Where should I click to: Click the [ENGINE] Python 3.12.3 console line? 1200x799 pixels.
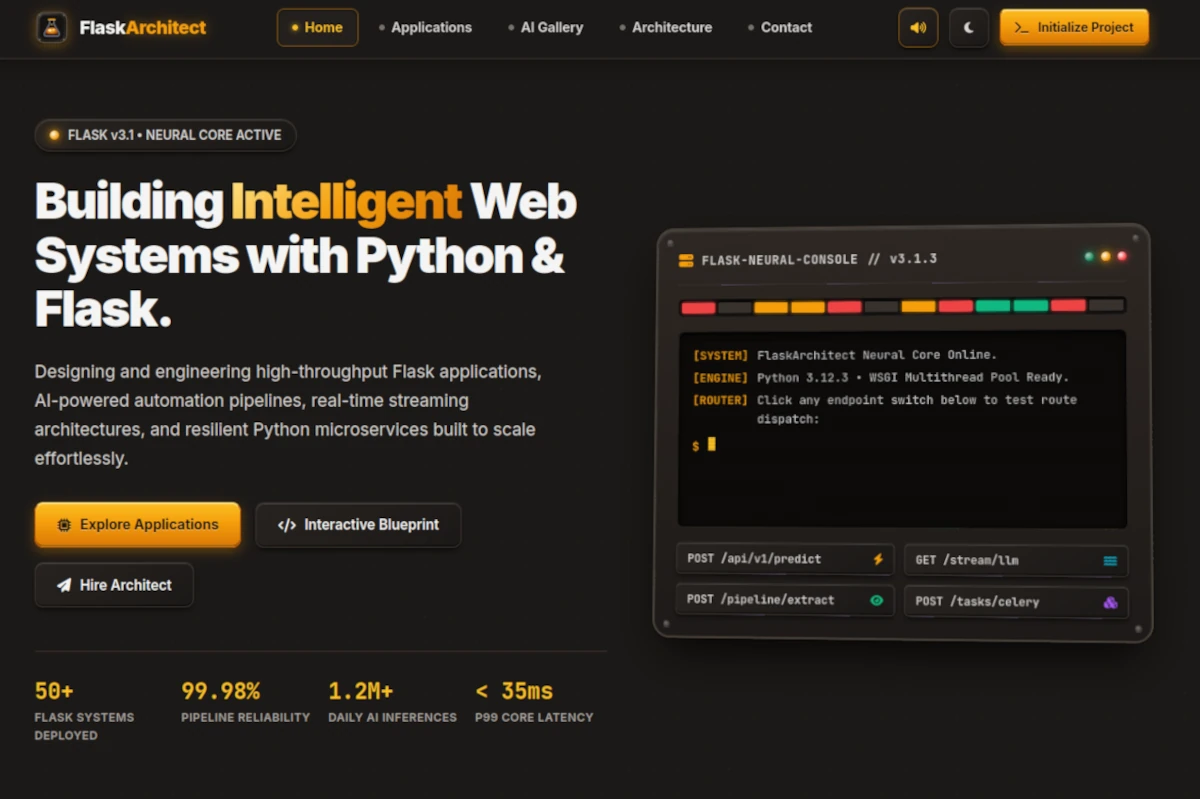pos(881,378)
